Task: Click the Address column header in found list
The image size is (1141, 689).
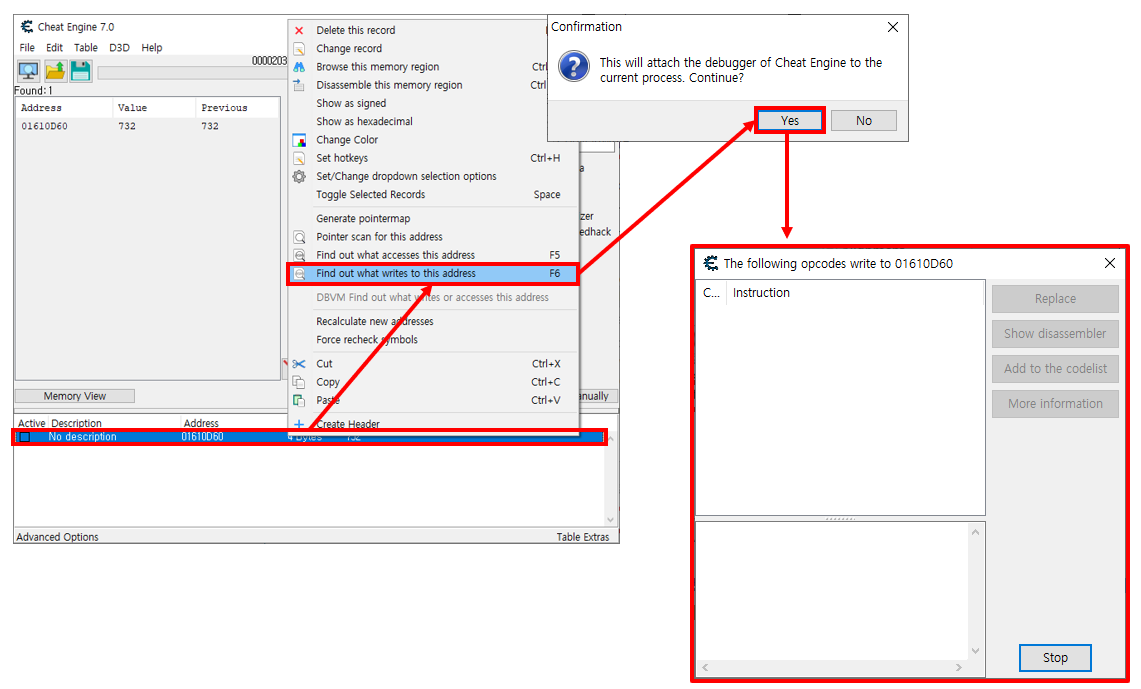Action: [64, 108]
